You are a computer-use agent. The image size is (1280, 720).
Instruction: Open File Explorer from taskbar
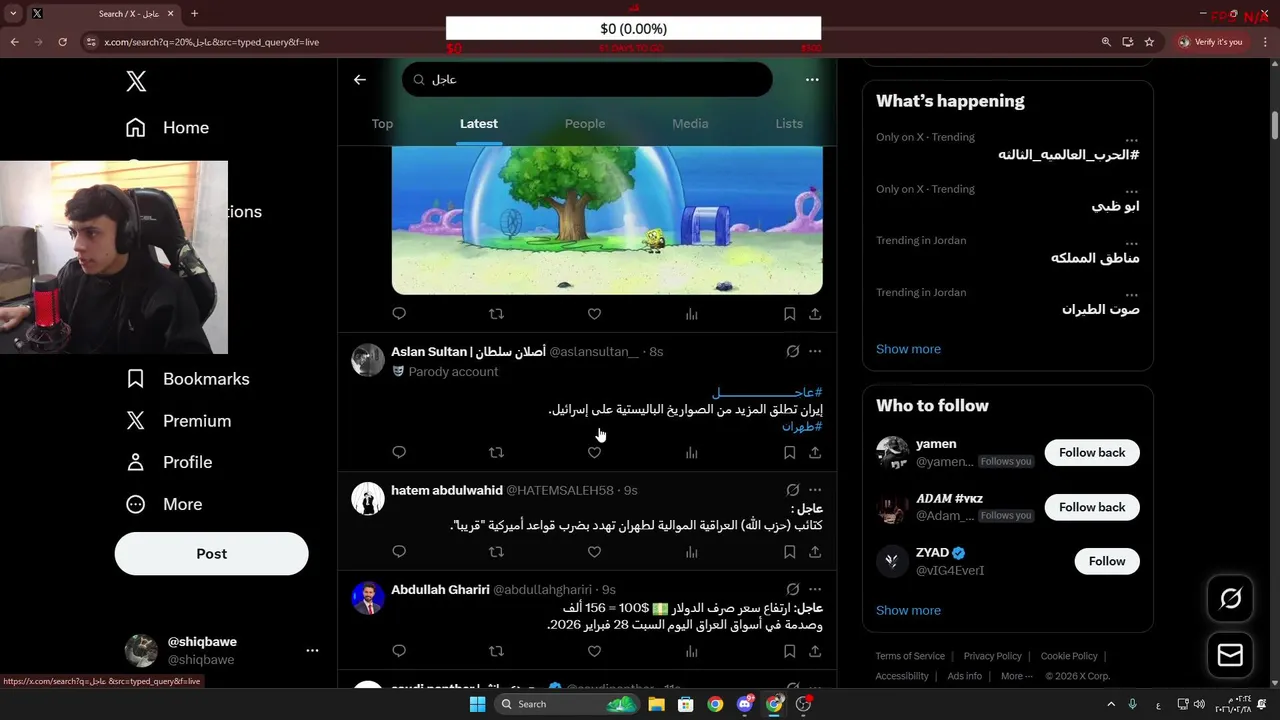point(656,704)
